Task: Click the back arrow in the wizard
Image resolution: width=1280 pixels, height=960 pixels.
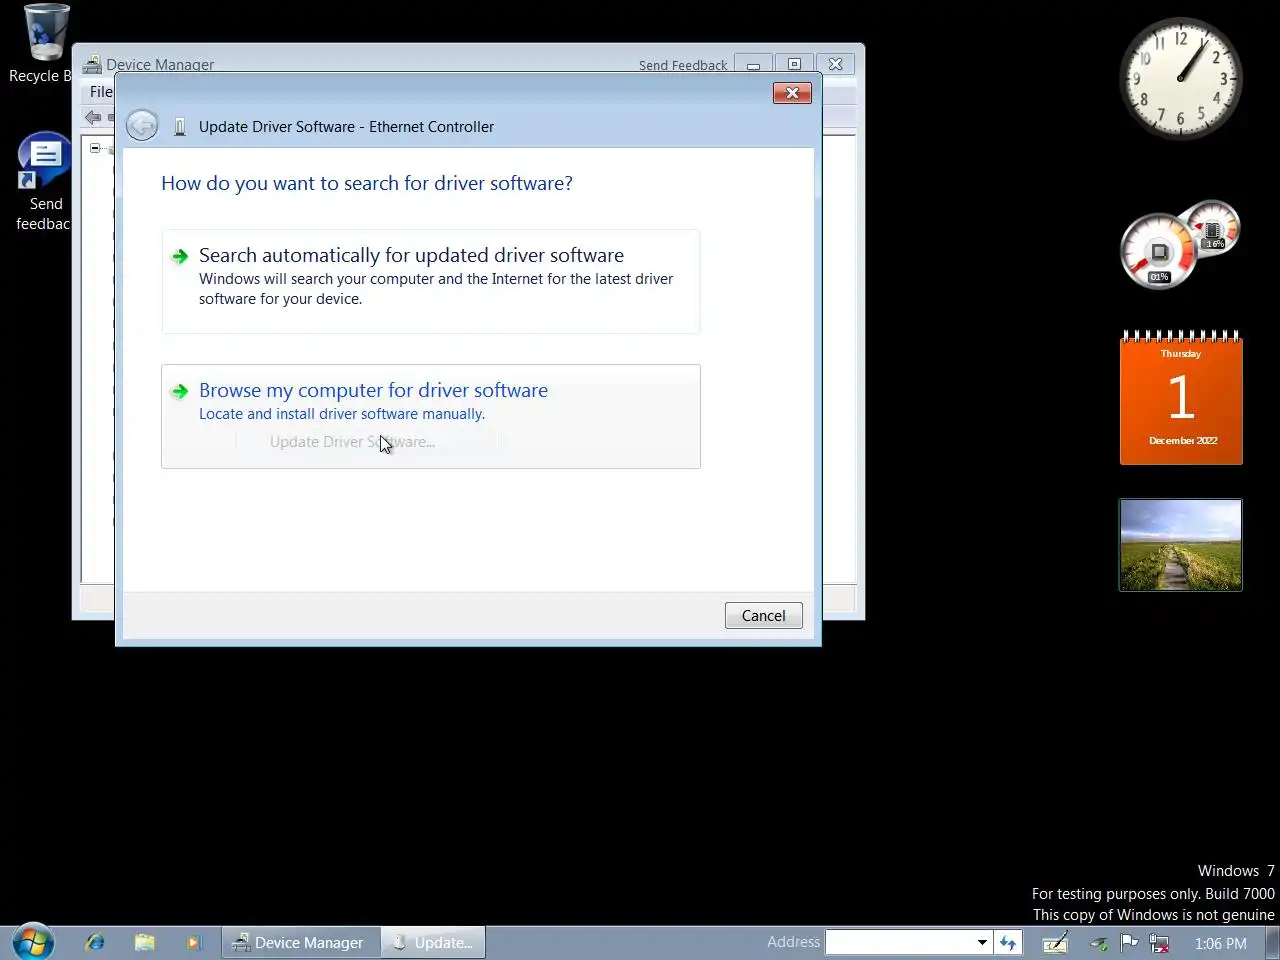Action: (142, 126)
